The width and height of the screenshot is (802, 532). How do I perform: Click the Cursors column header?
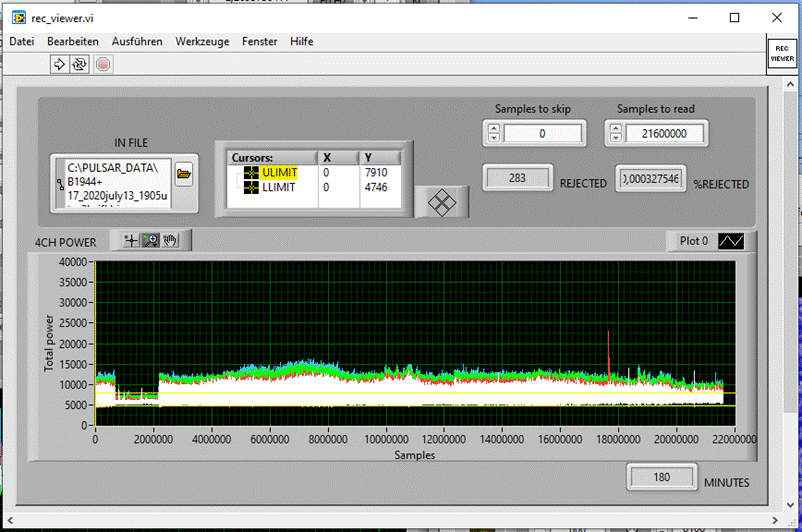(273, 158)
